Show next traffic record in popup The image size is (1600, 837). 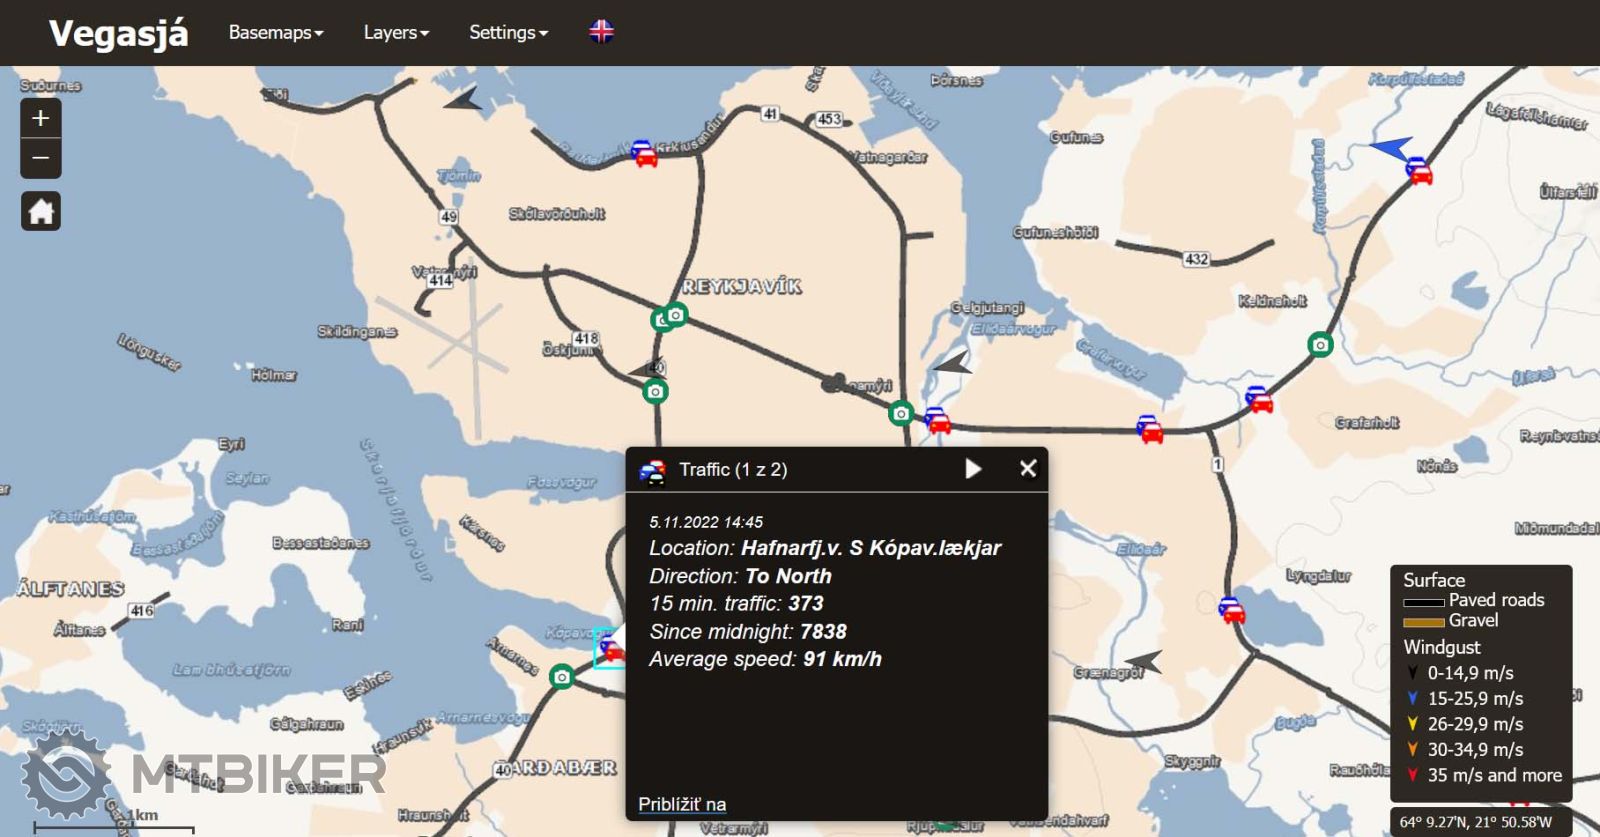point(973,469)
